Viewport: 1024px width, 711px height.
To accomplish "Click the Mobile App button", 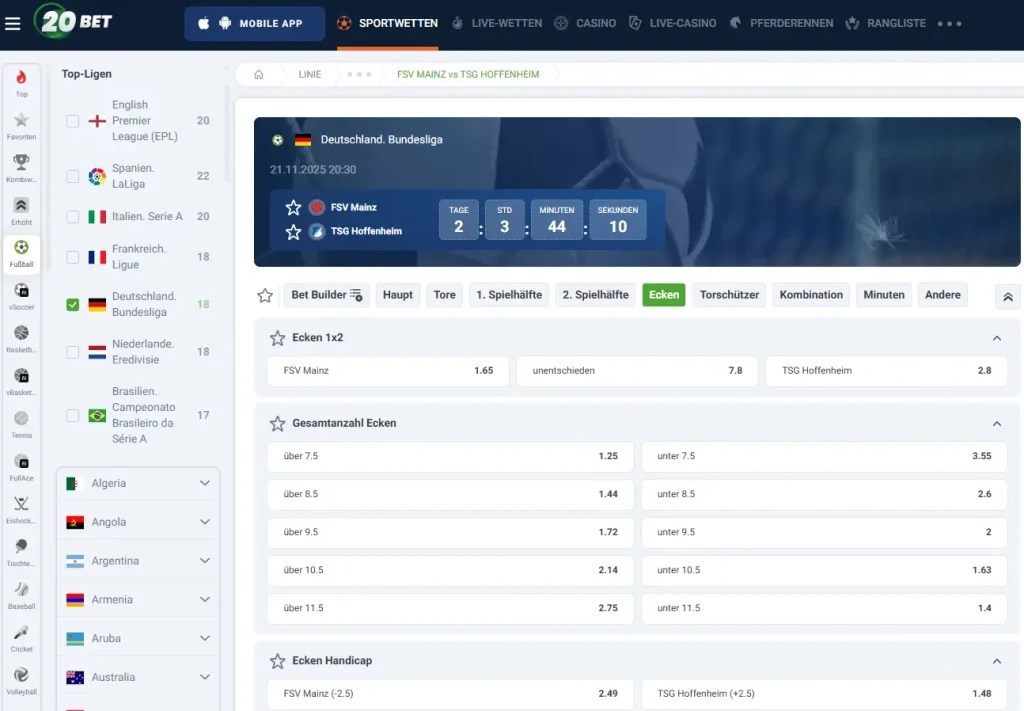I will click(x=254, y=24).
